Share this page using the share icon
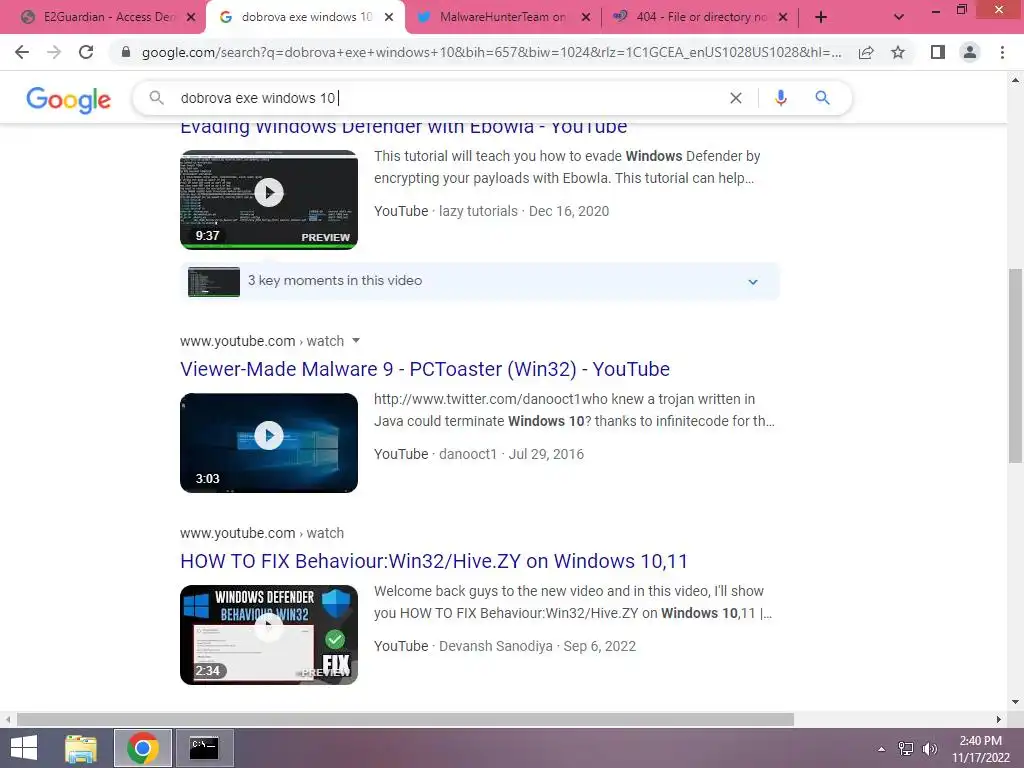This screenshot has width=1024, height=768. click(x=866, y=52)
